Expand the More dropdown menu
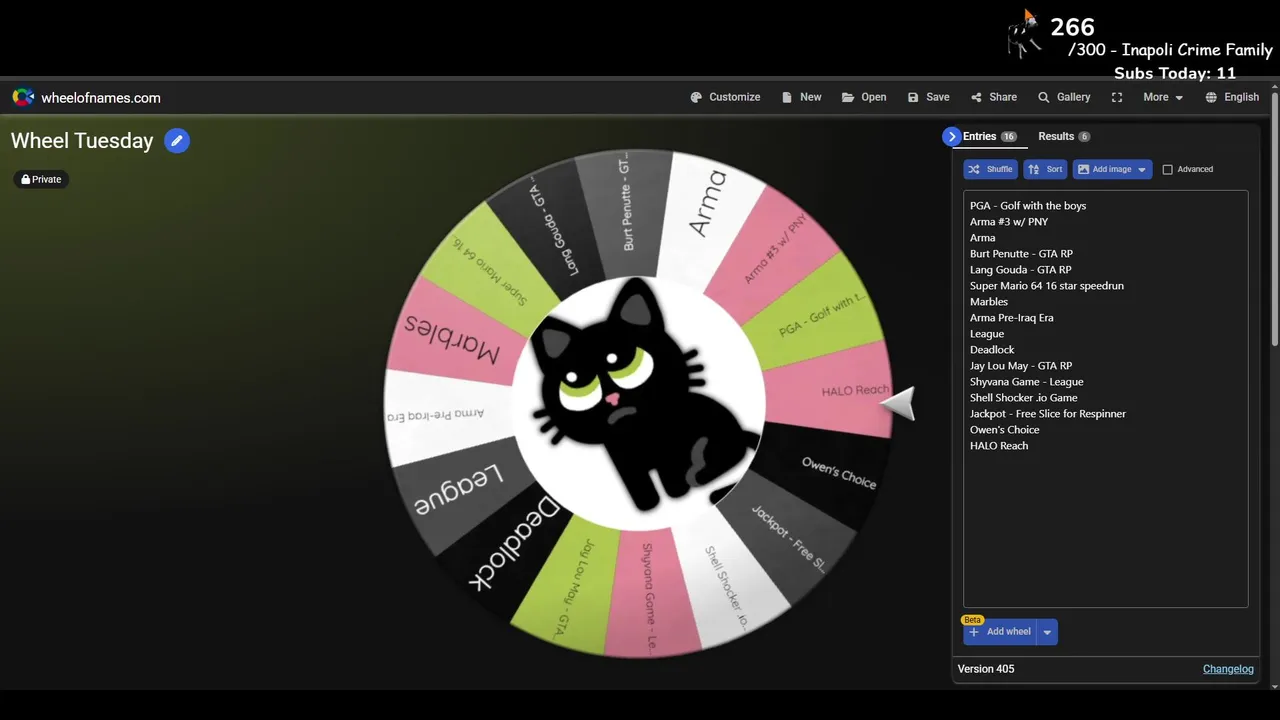 [1163, 97]
